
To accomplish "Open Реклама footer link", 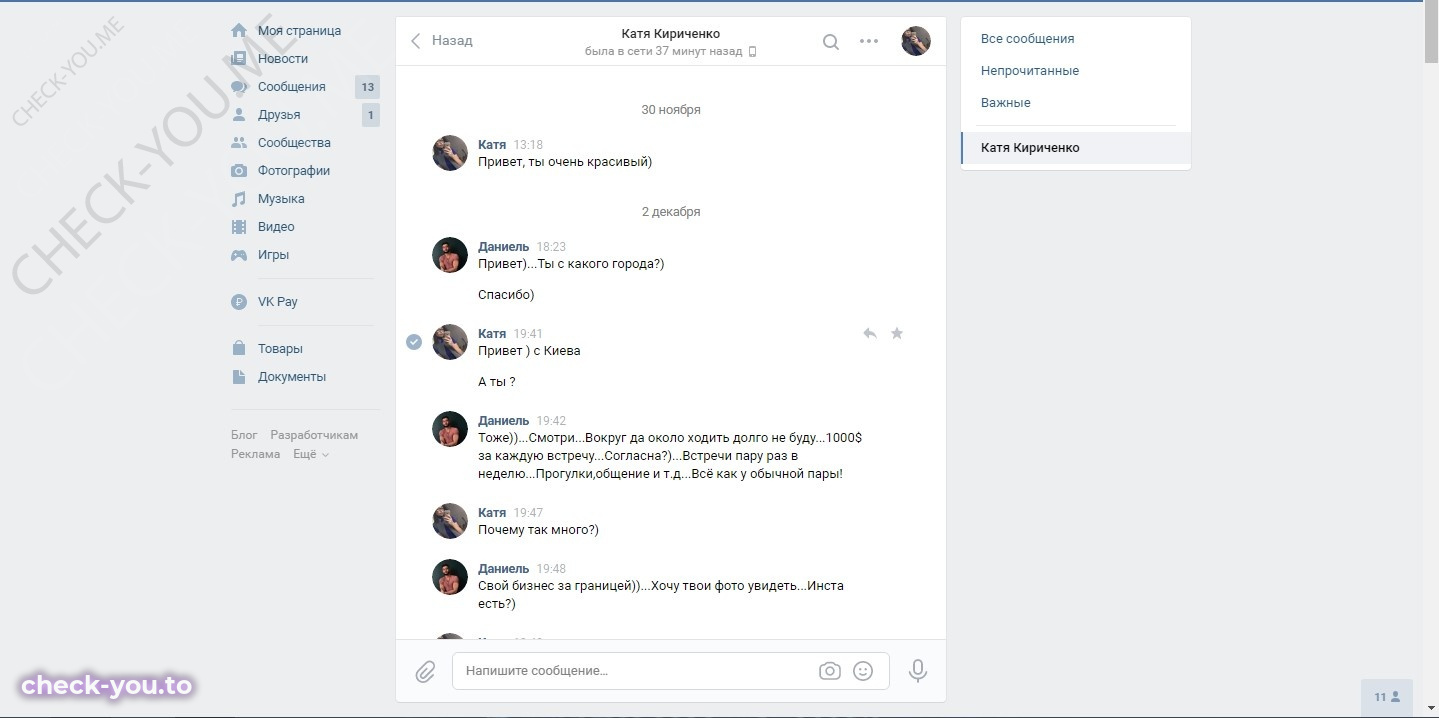I will click(x=256, y=454).
